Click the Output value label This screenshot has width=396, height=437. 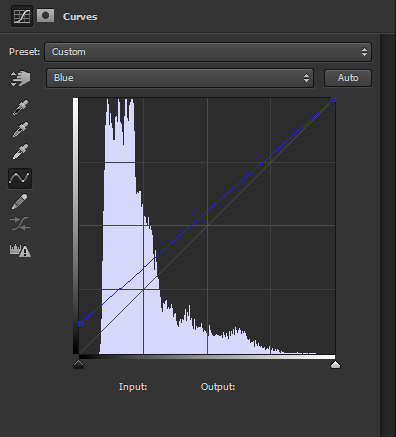pos(218,387)
